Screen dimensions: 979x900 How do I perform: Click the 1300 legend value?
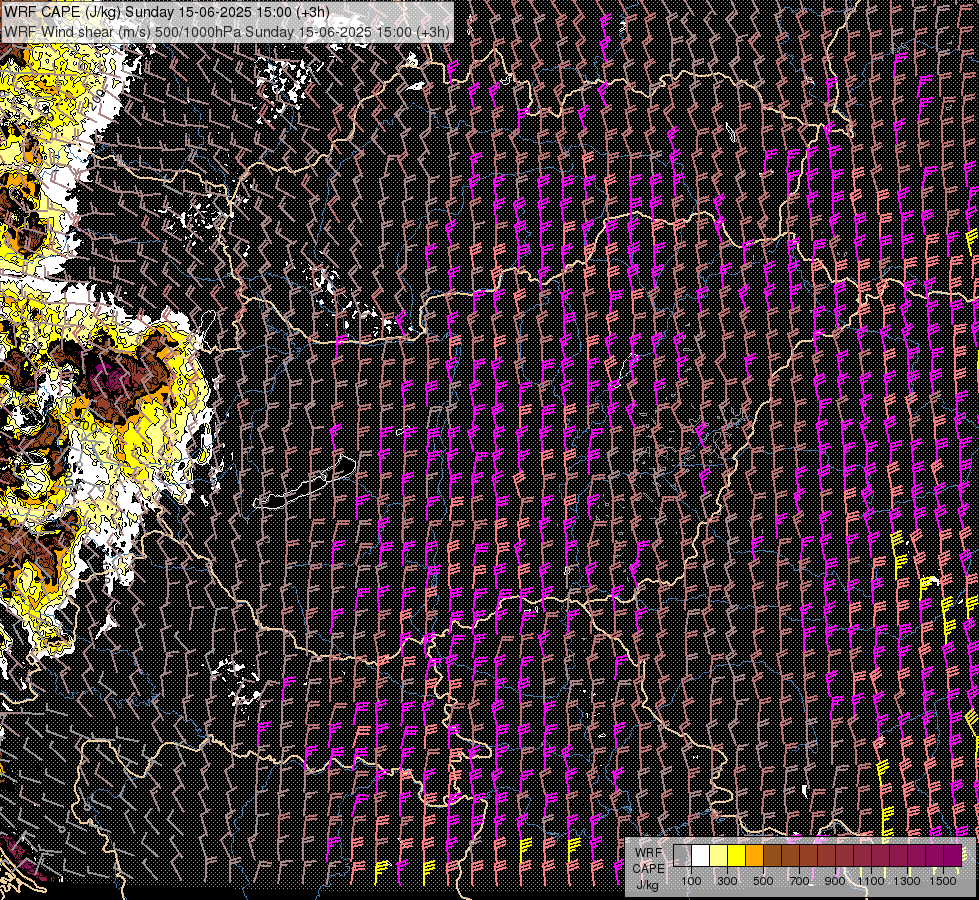(907, 881)
